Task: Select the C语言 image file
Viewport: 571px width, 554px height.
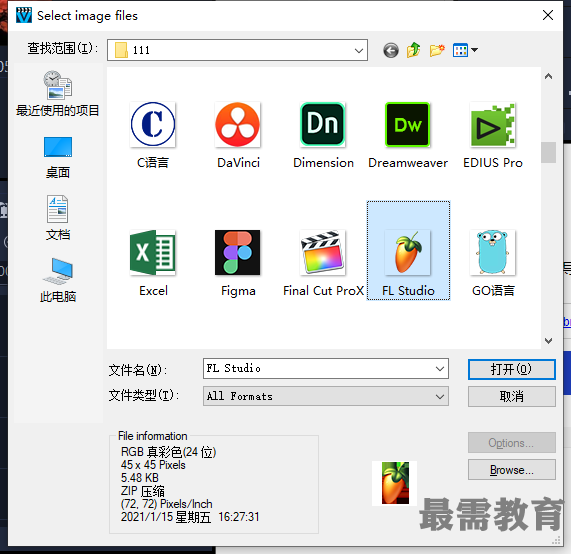Action: pos(153,135)
